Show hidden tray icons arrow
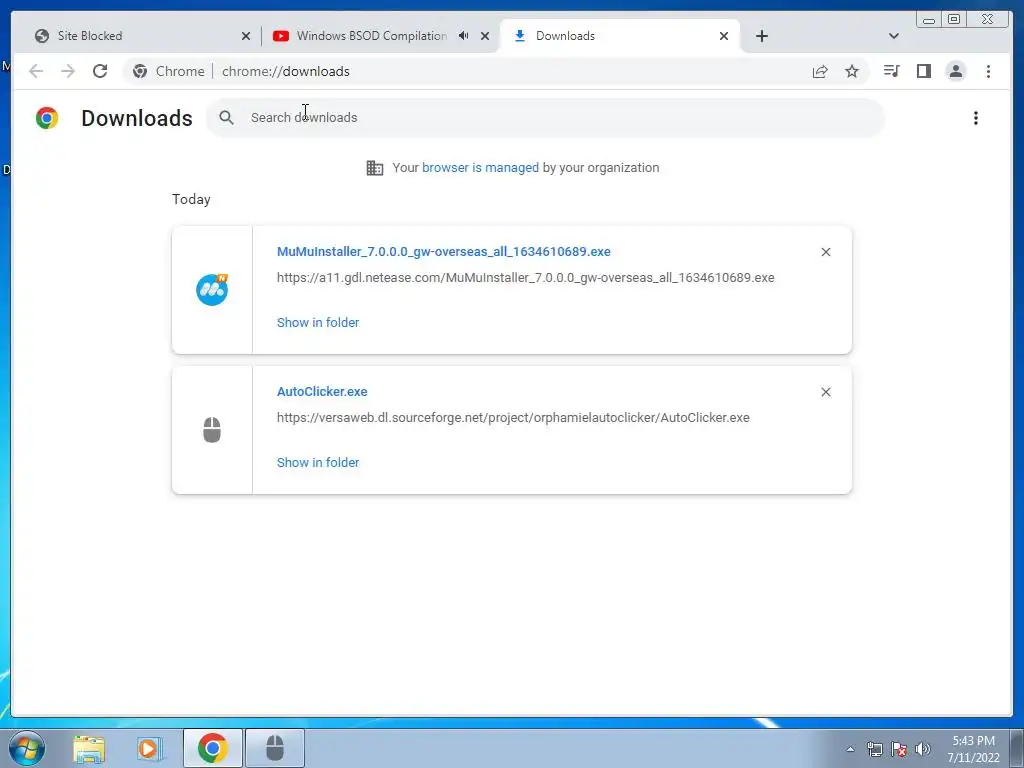 coord(850,749)
